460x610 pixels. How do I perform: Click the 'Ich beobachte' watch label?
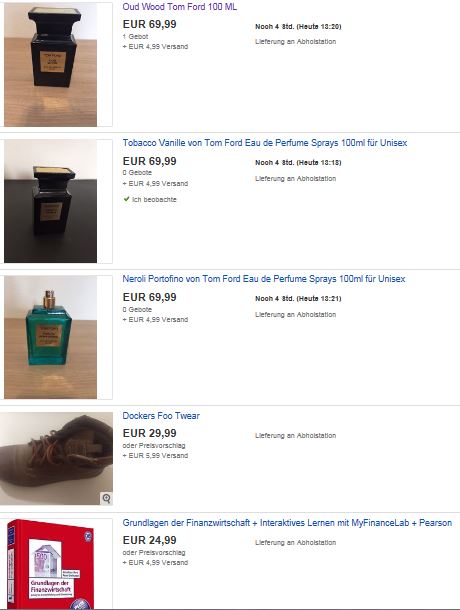(154, 199)
